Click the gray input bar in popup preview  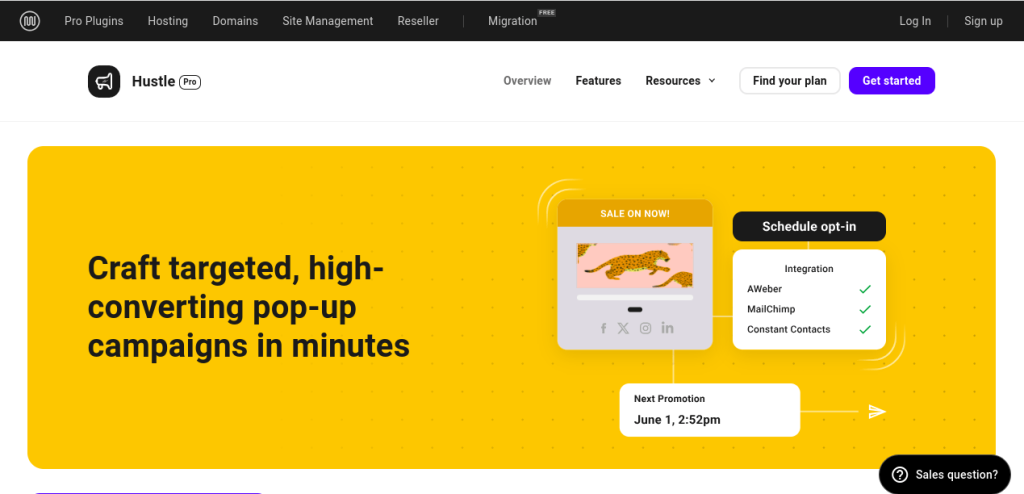pos(635,297)
